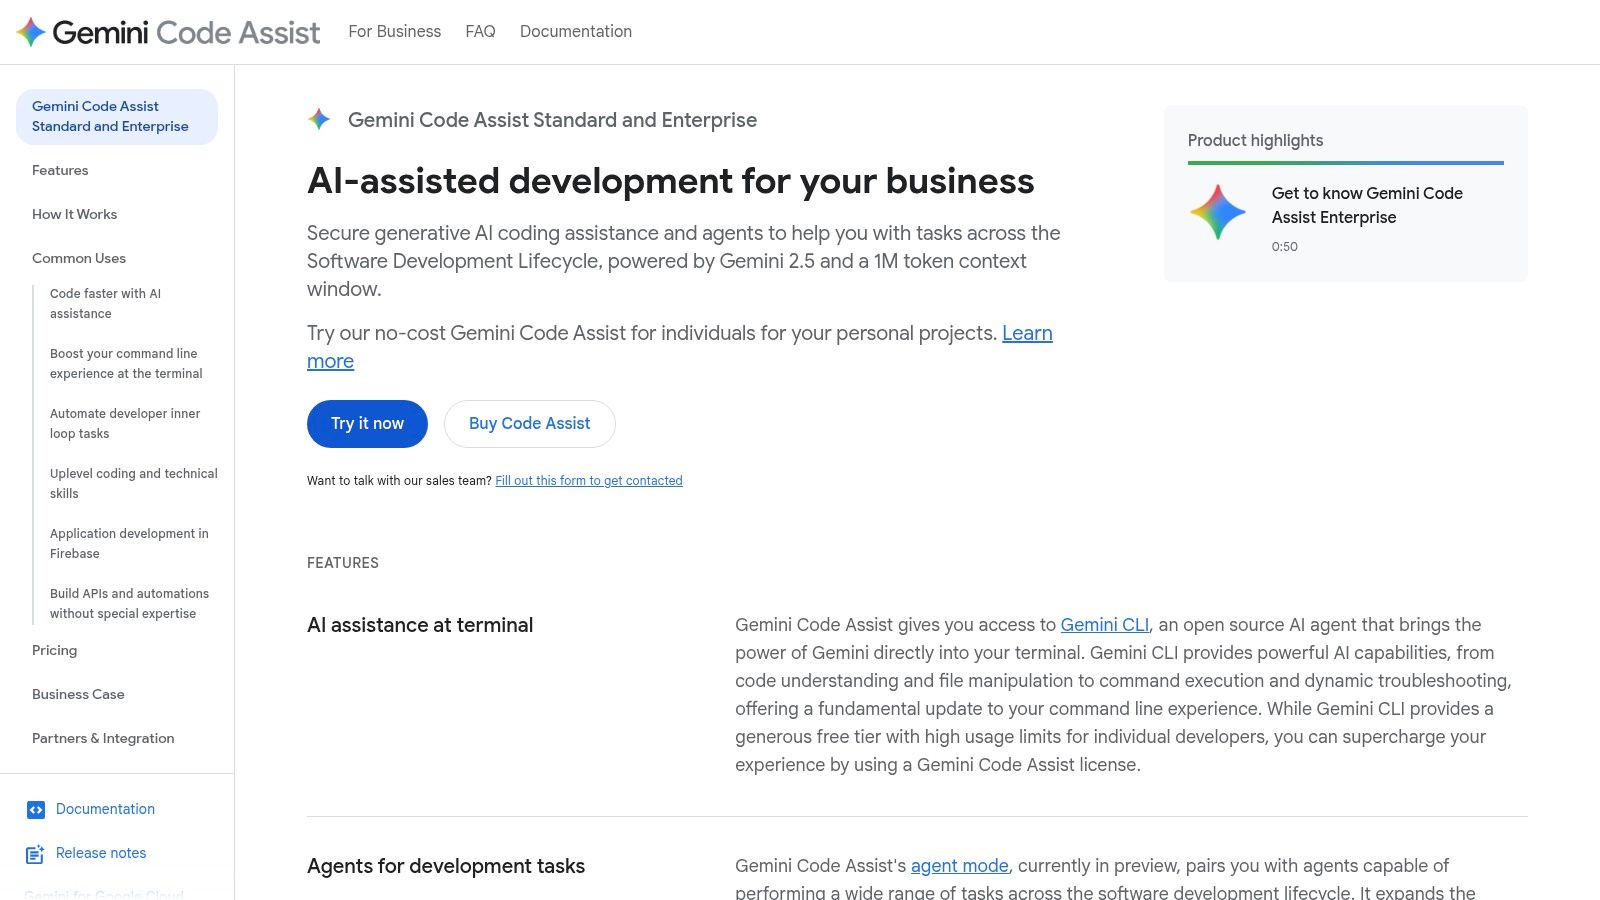Play Get to know Gemini Code Assist Enterprise

(1367, 206)
